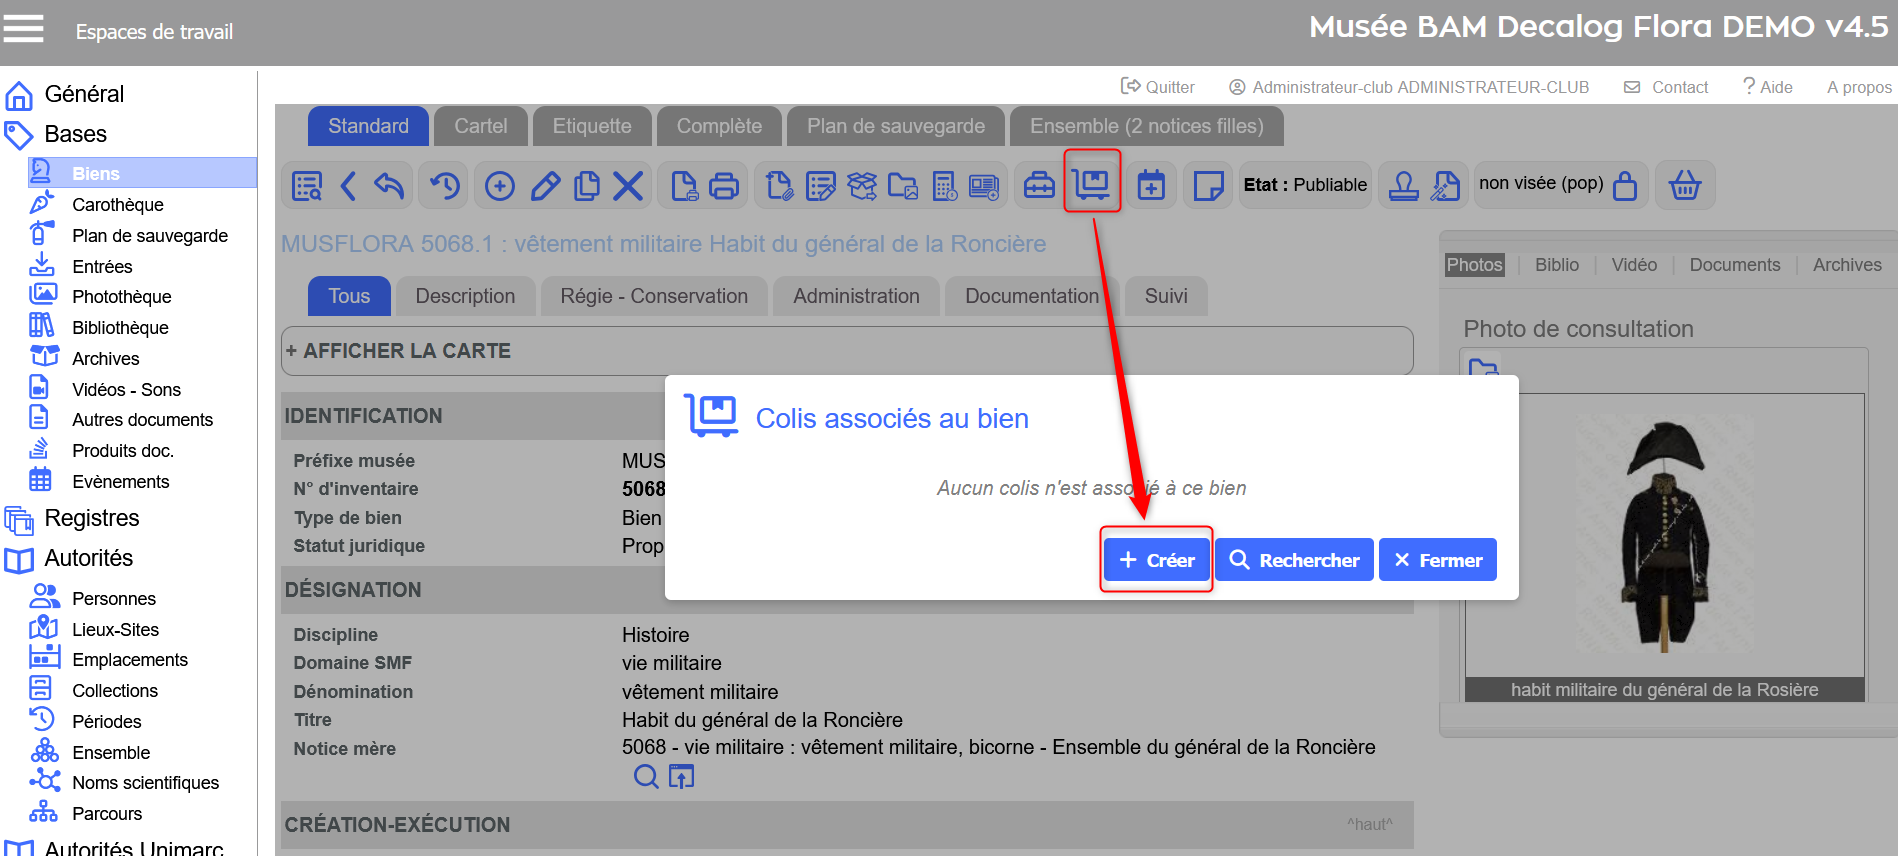Expand the AFFICHER LA CARTE section
Viewport: 1898px width, 856px height.
tap(398, 351)
